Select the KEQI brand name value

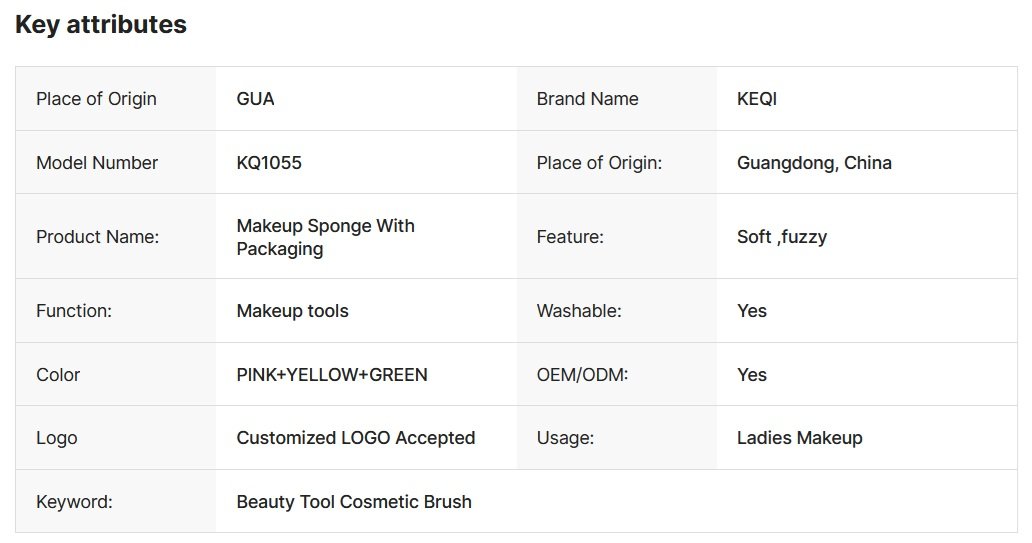[757, 99]
